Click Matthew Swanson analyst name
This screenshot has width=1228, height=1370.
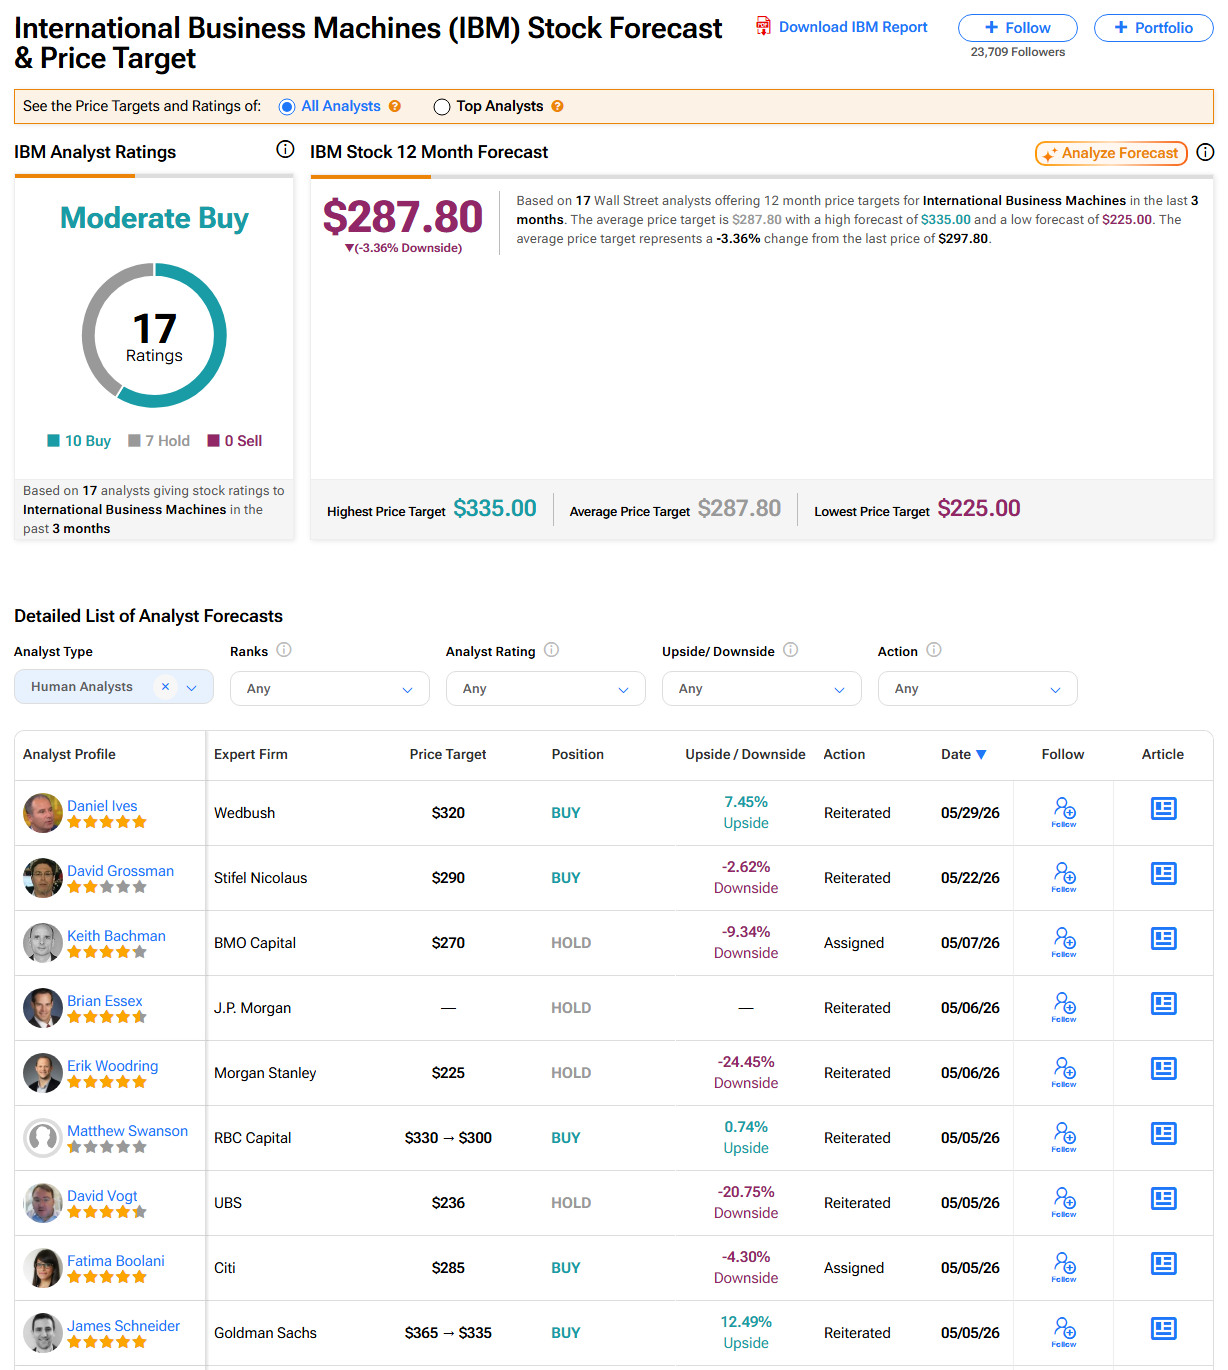(x=127, y=1131)
